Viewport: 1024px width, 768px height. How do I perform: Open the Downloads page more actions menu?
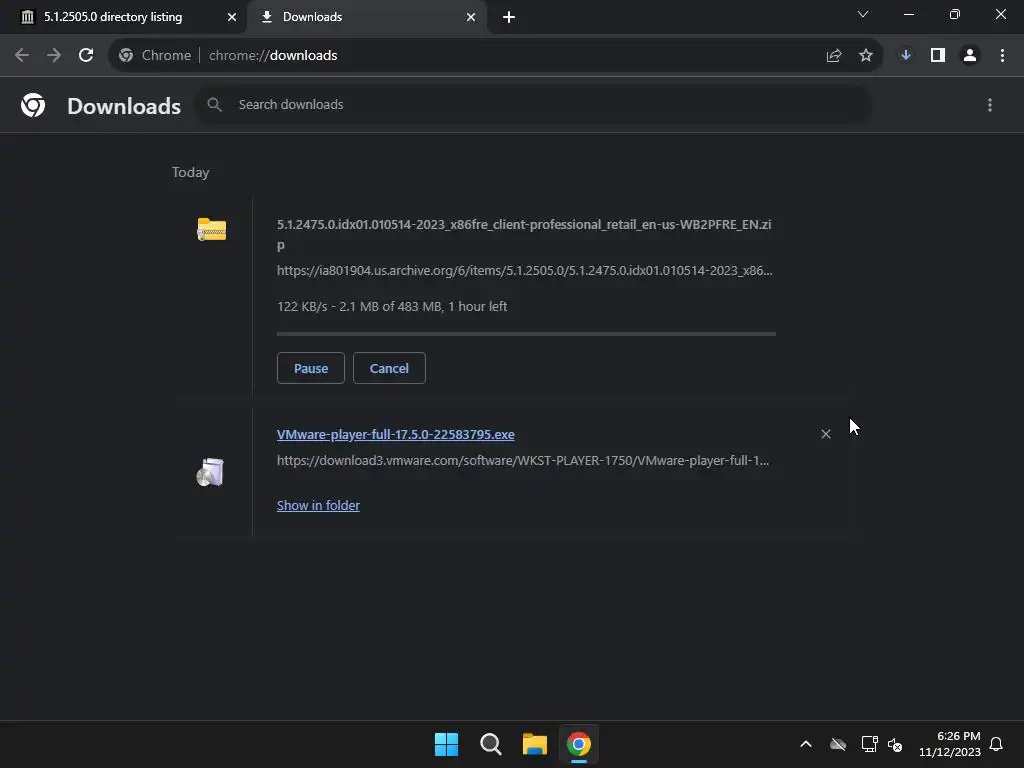point(990,105)
